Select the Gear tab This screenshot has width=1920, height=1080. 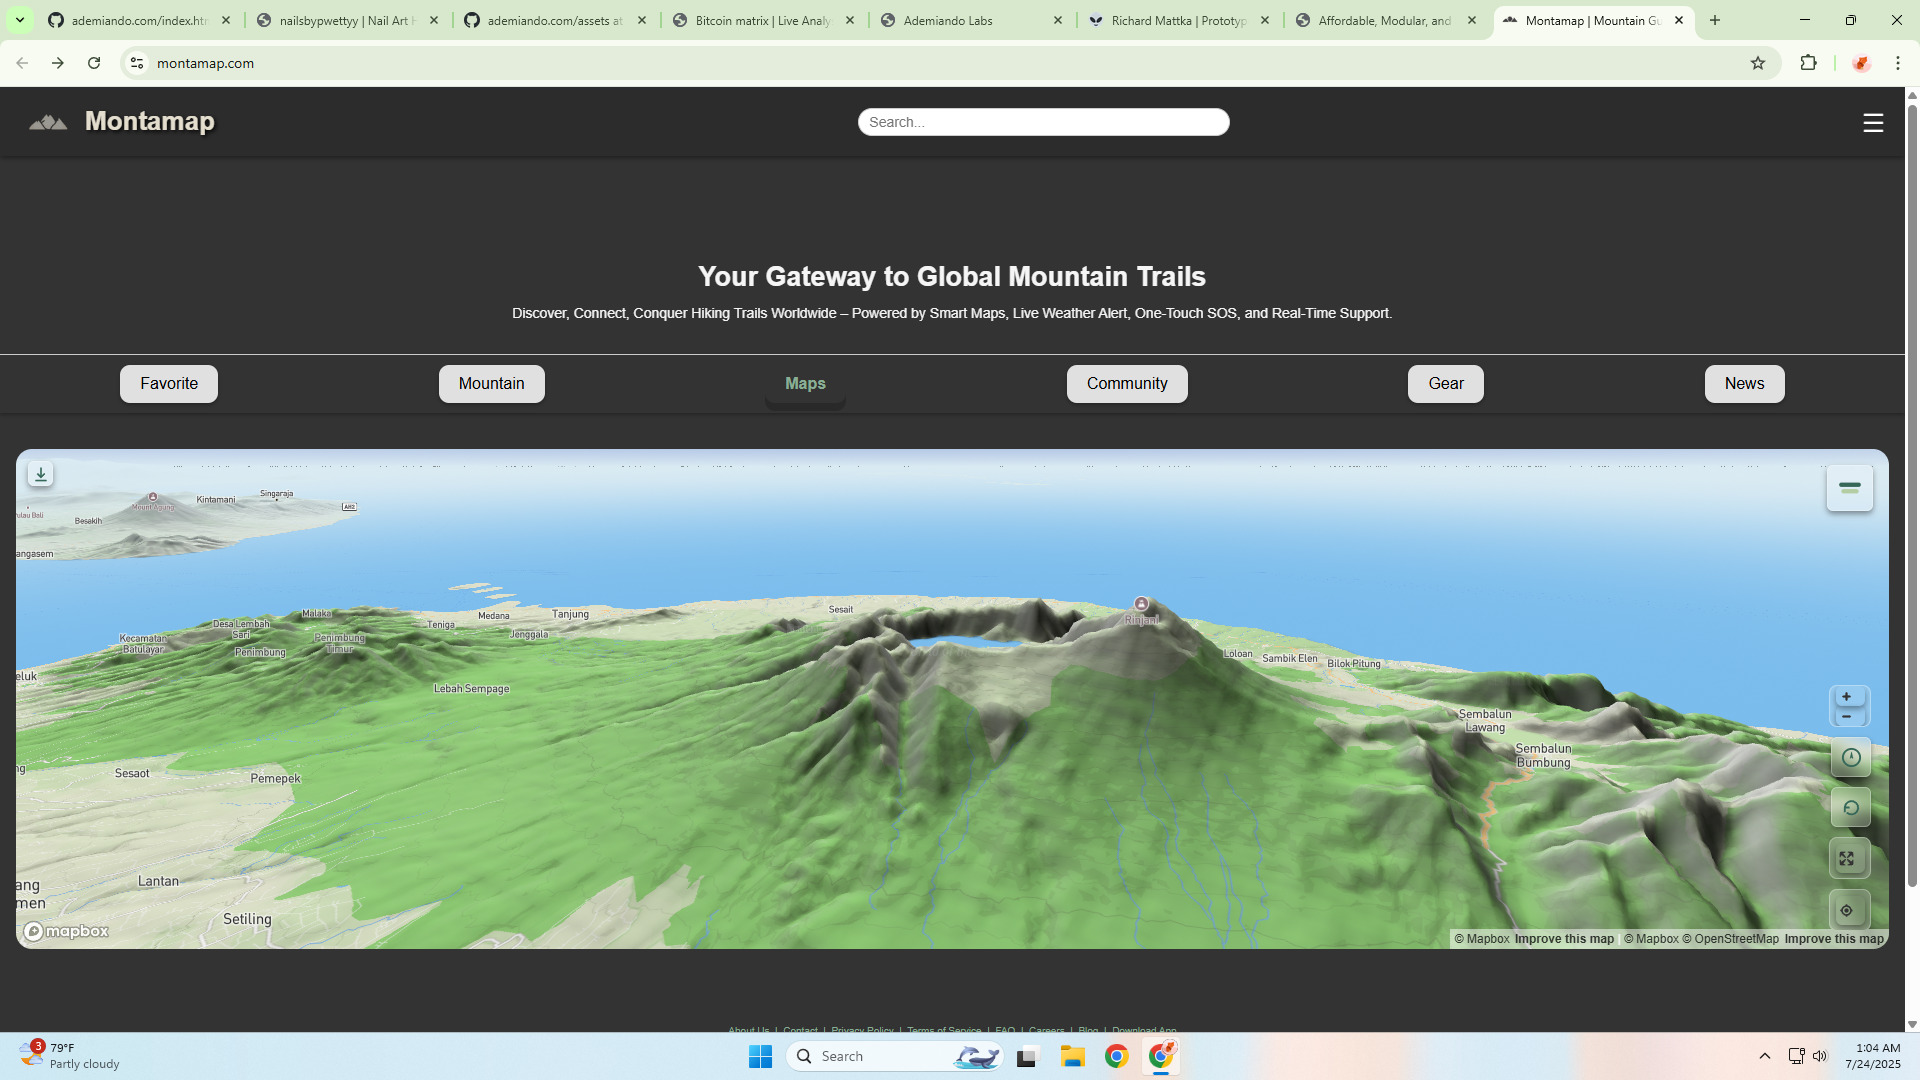pyautogui.click(x=1445, y=384)
